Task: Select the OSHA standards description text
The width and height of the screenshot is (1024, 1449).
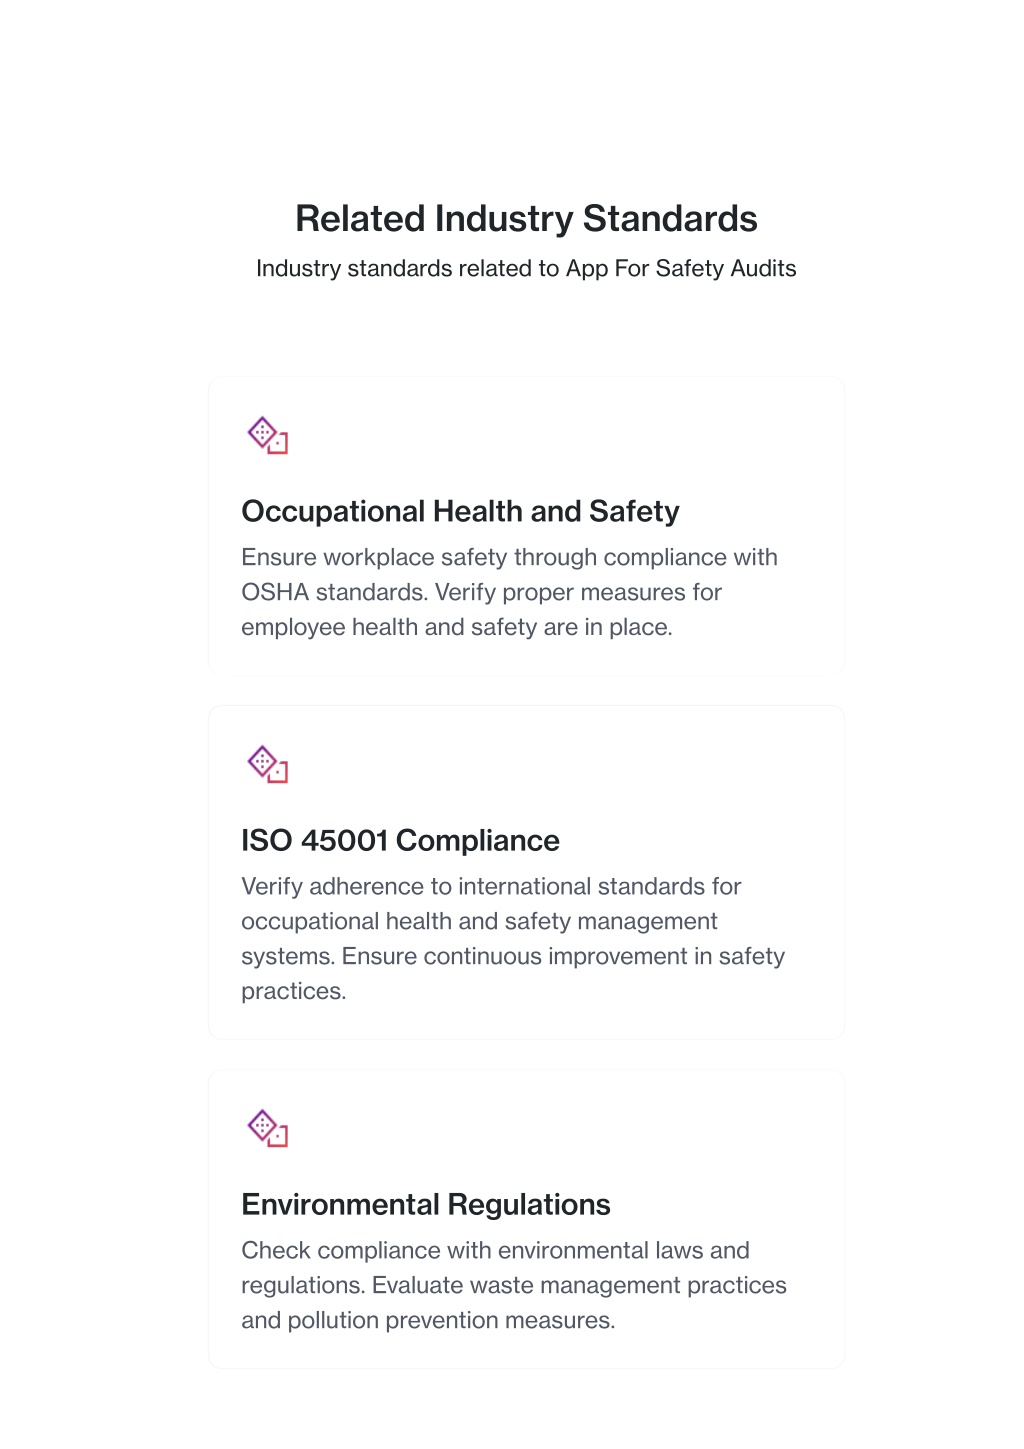Action: [x=509, y=592]
